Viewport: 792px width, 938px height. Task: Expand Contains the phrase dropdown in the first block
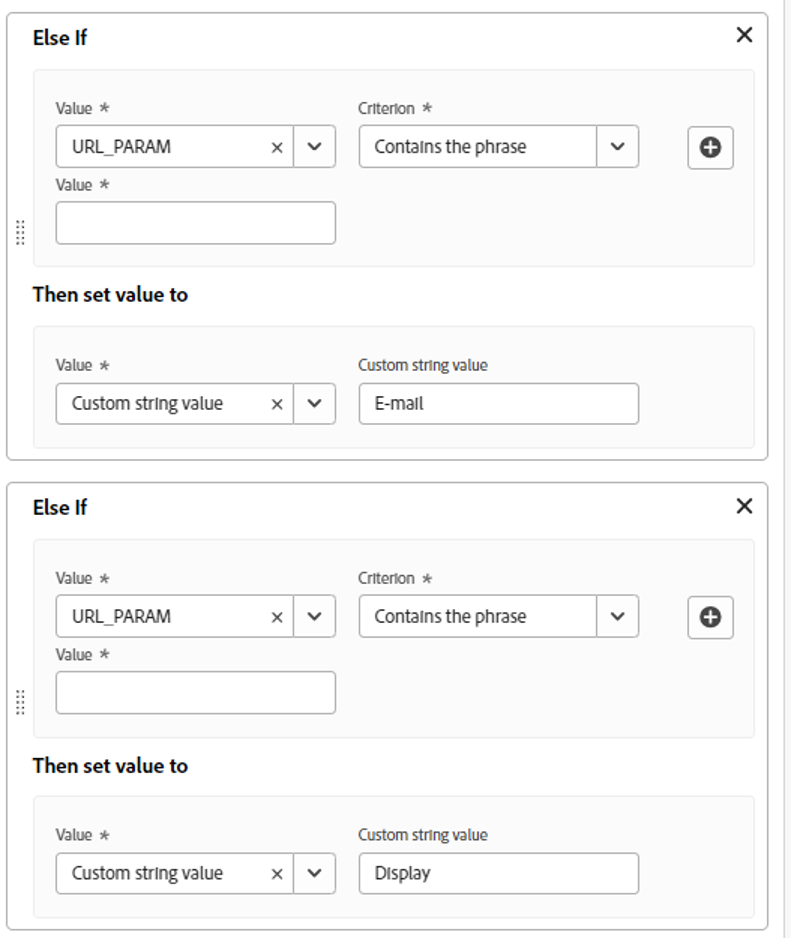(x=617, y=147)
